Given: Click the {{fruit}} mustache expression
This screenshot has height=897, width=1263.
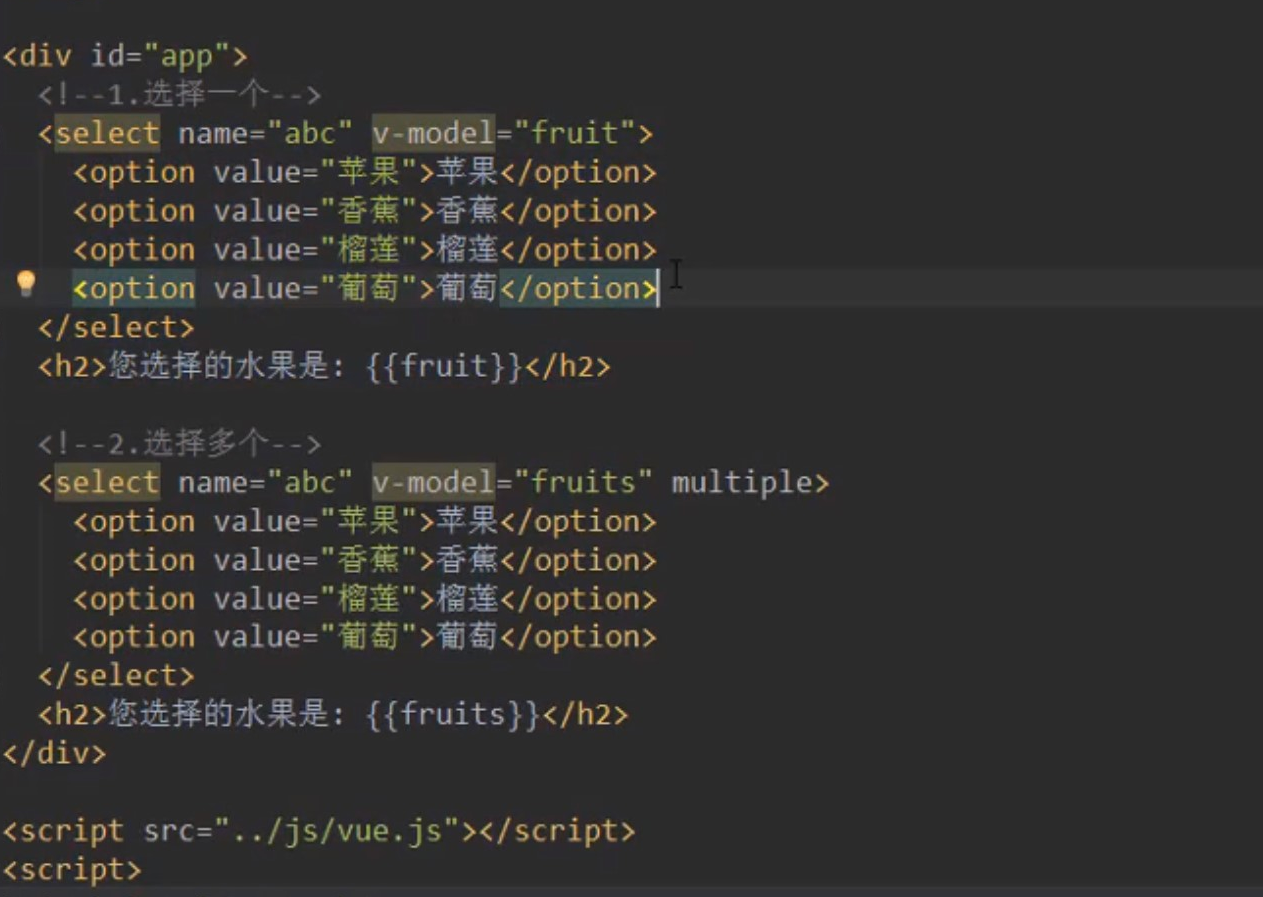Looking at the screenshot, I should click(x=444, y=367).
